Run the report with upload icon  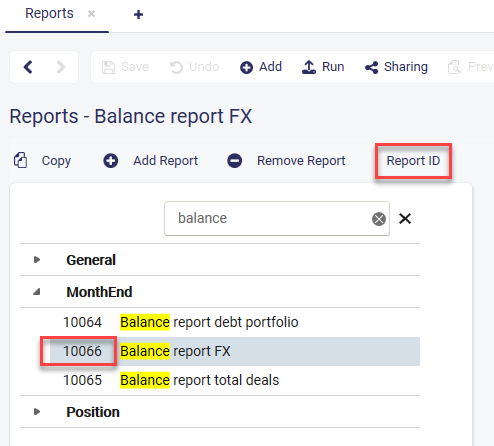click(309, 67)
